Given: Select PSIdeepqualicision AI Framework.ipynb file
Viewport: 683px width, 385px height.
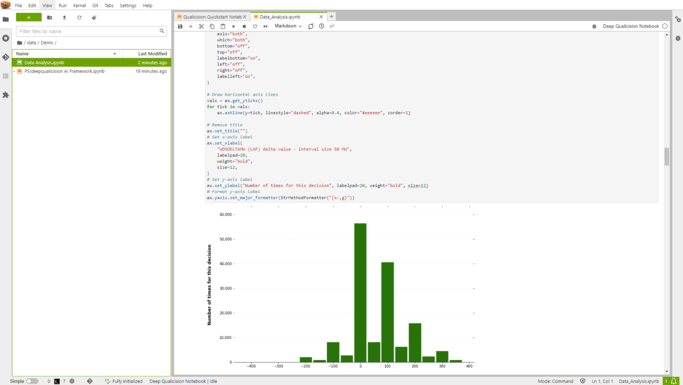Looking at the screenshot, I should coord(91,71).
